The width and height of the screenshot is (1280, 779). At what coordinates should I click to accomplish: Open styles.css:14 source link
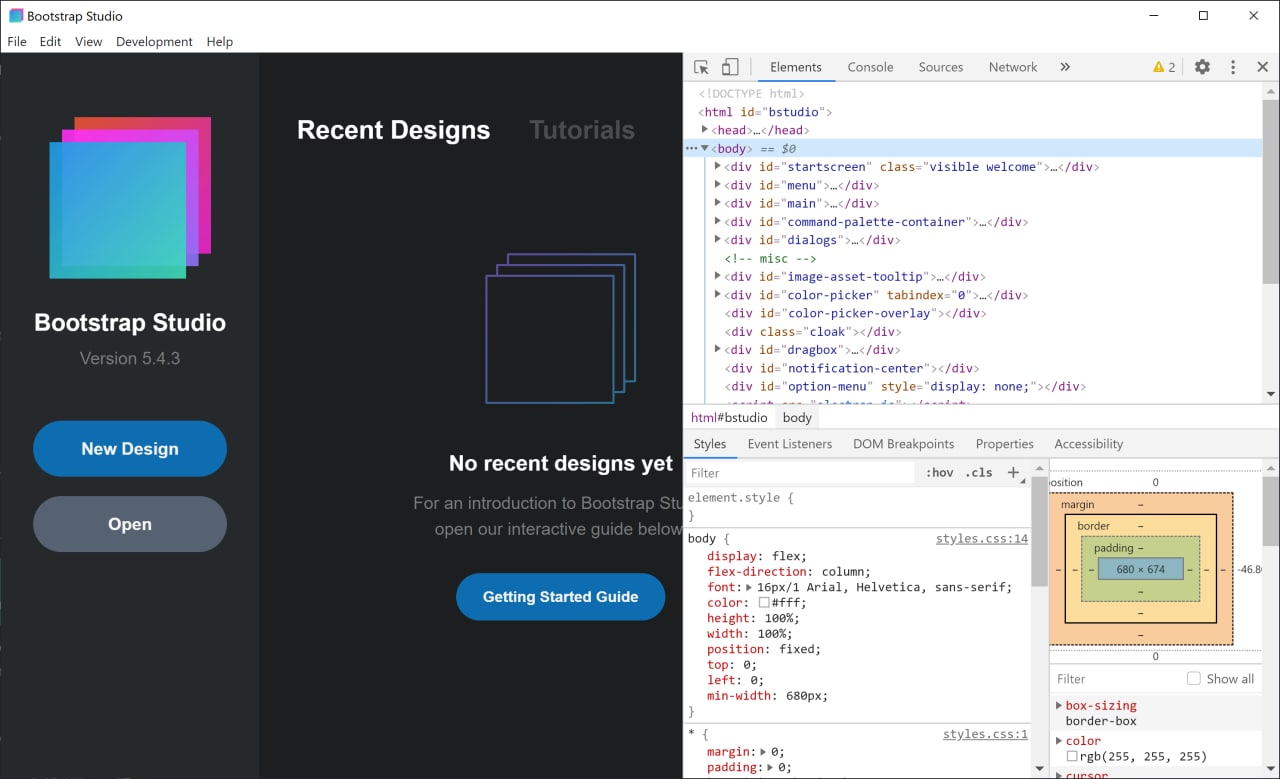(x=982, y=539)
